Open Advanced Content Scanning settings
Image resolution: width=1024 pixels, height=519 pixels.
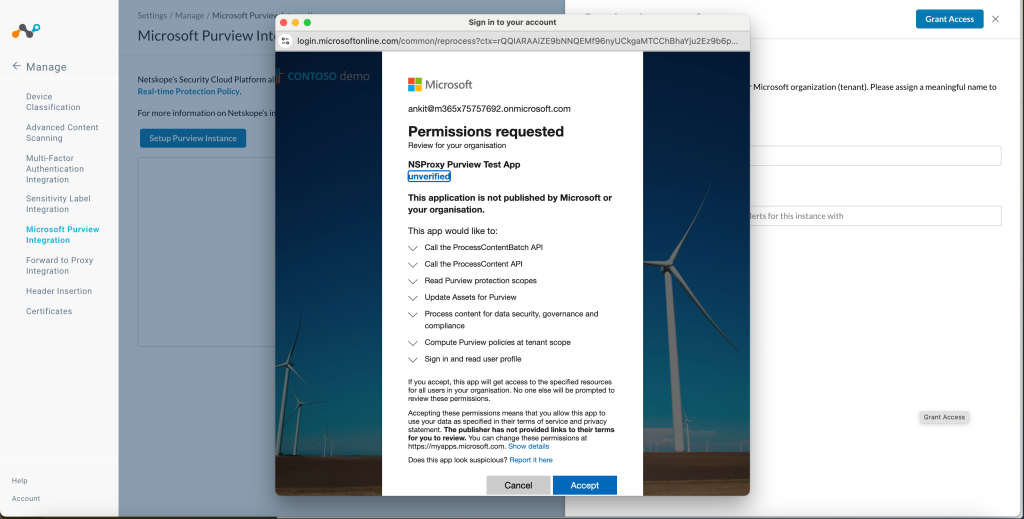(62, 133)
